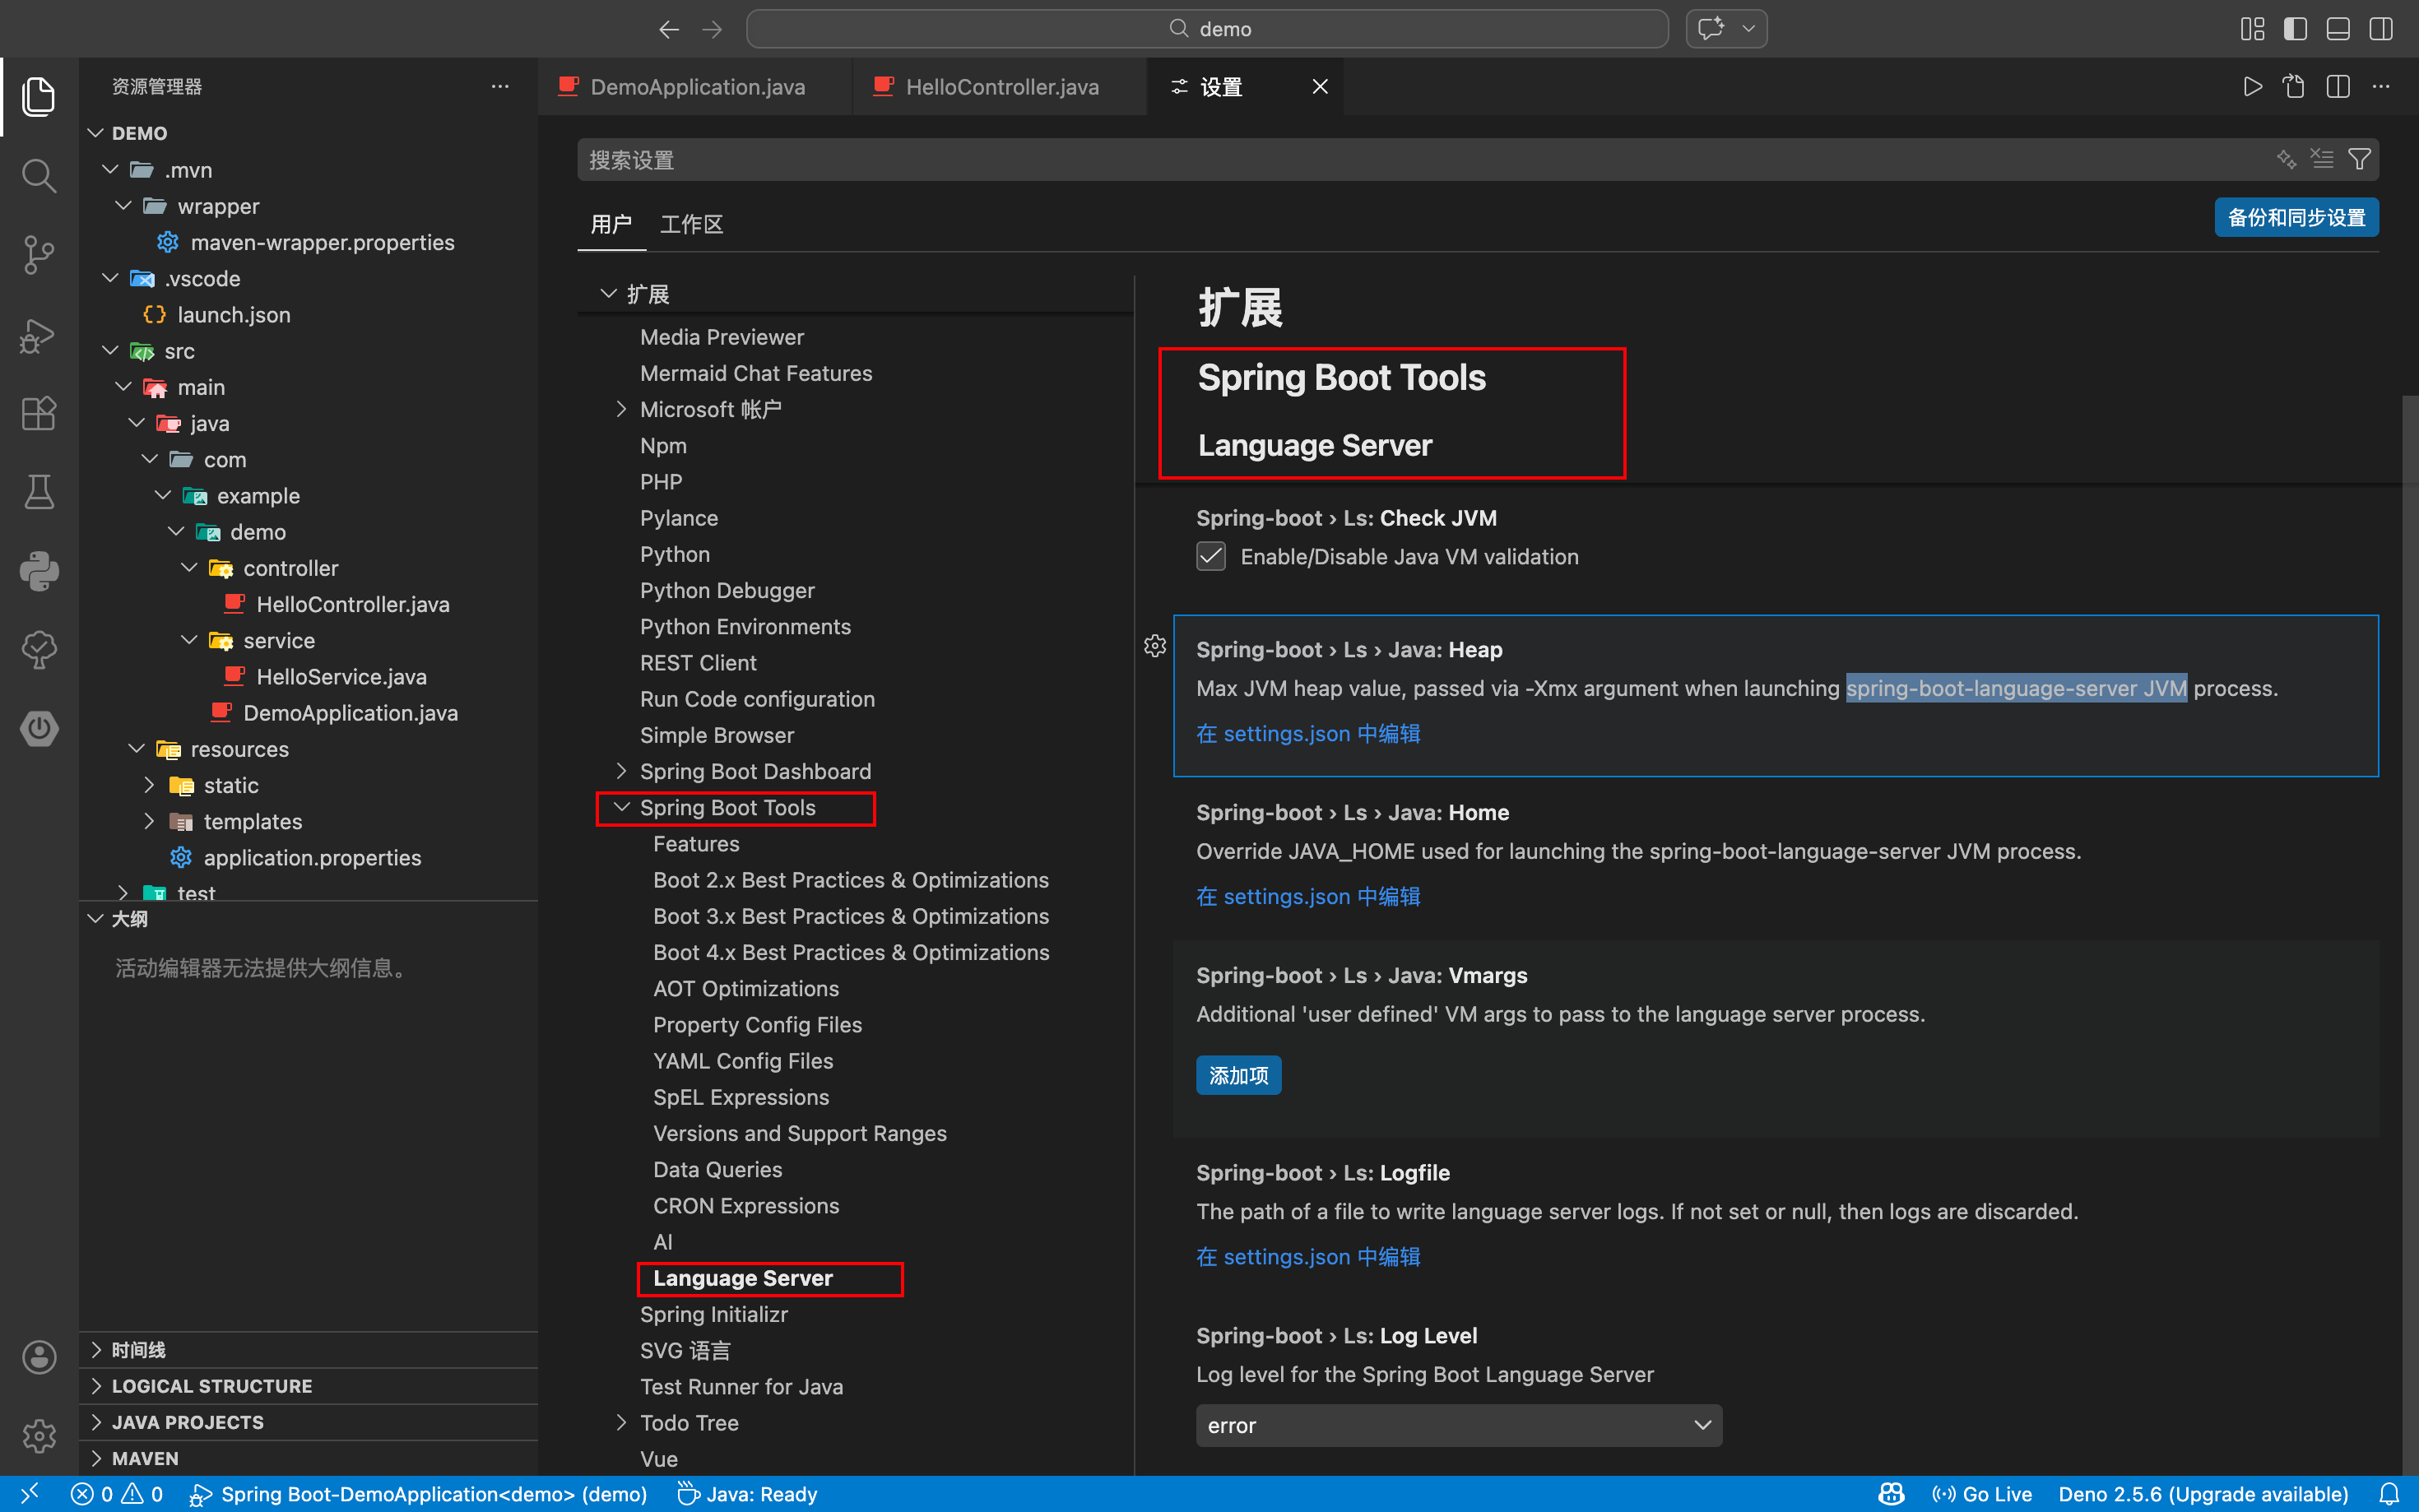Open editor more actions ellipsis
Screen dimensions: 2419x1512
coord(2381,87)
